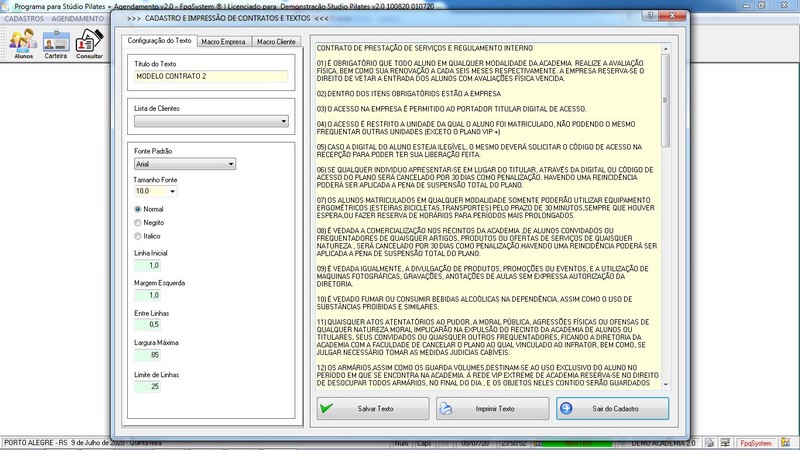
Task: Switch to Configuração do Texto tab
Action: click(x=159, y=41)
